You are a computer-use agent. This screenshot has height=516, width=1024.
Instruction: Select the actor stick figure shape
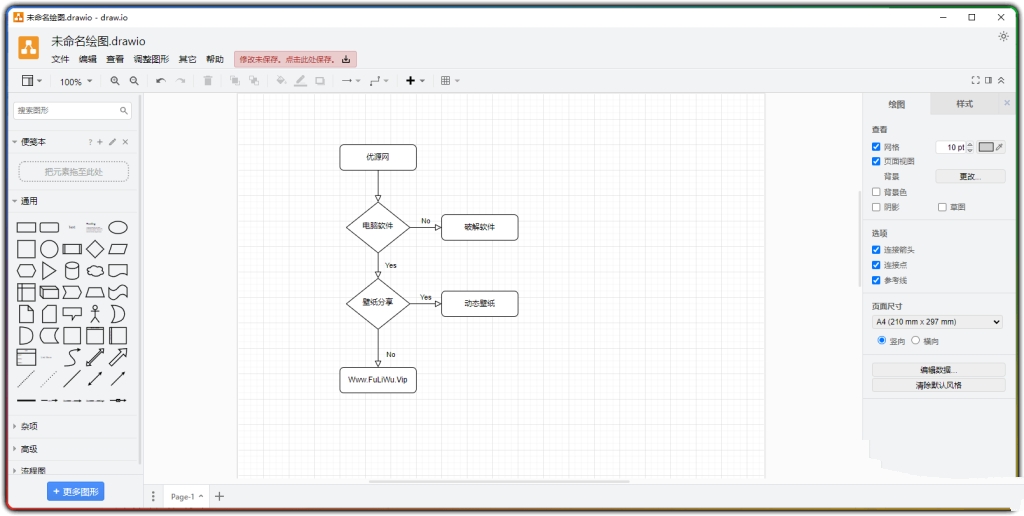coord(95,314)
